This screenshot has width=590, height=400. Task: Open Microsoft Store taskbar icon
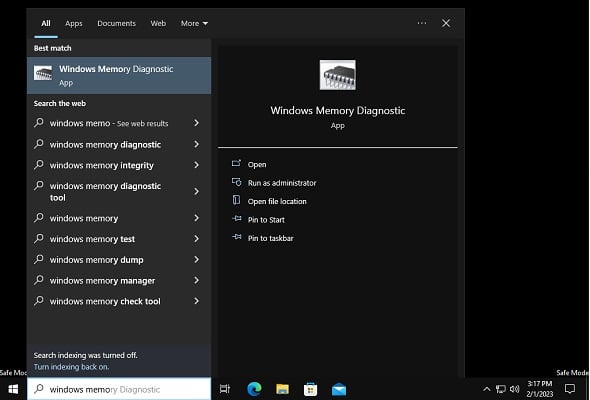tap(310, 389)
